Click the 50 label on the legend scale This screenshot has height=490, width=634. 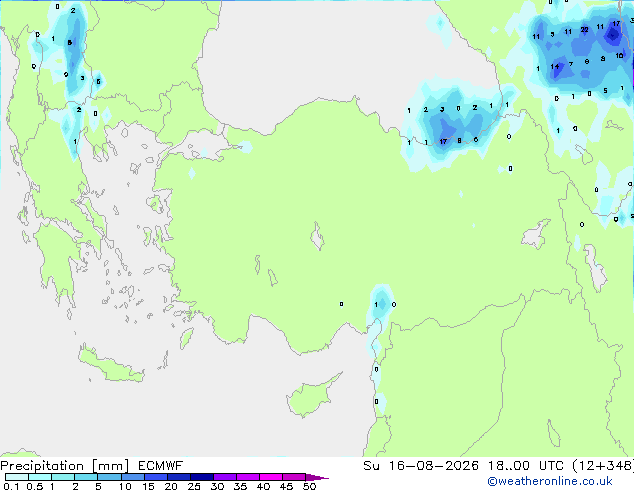point(309,486)
